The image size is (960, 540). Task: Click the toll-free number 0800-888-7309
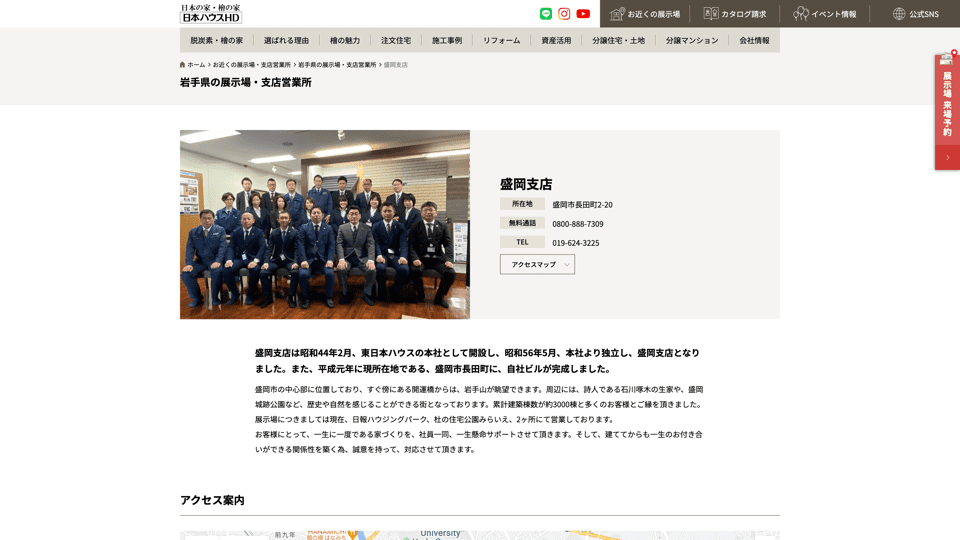(x=577, y=223)
